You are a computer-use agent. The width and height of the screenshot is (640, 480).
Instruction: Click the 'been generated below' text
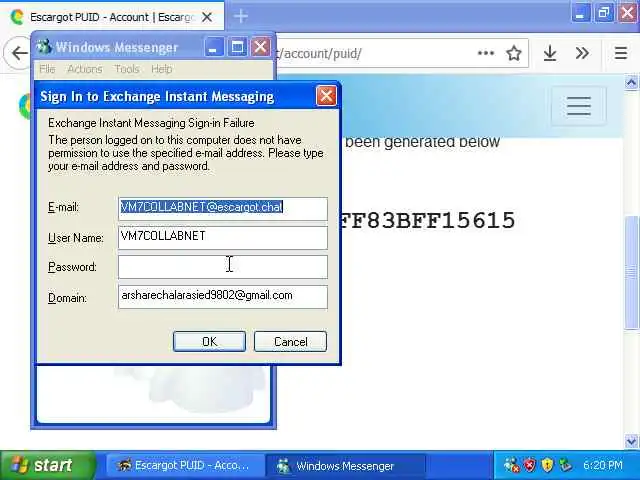pos(422,142)
